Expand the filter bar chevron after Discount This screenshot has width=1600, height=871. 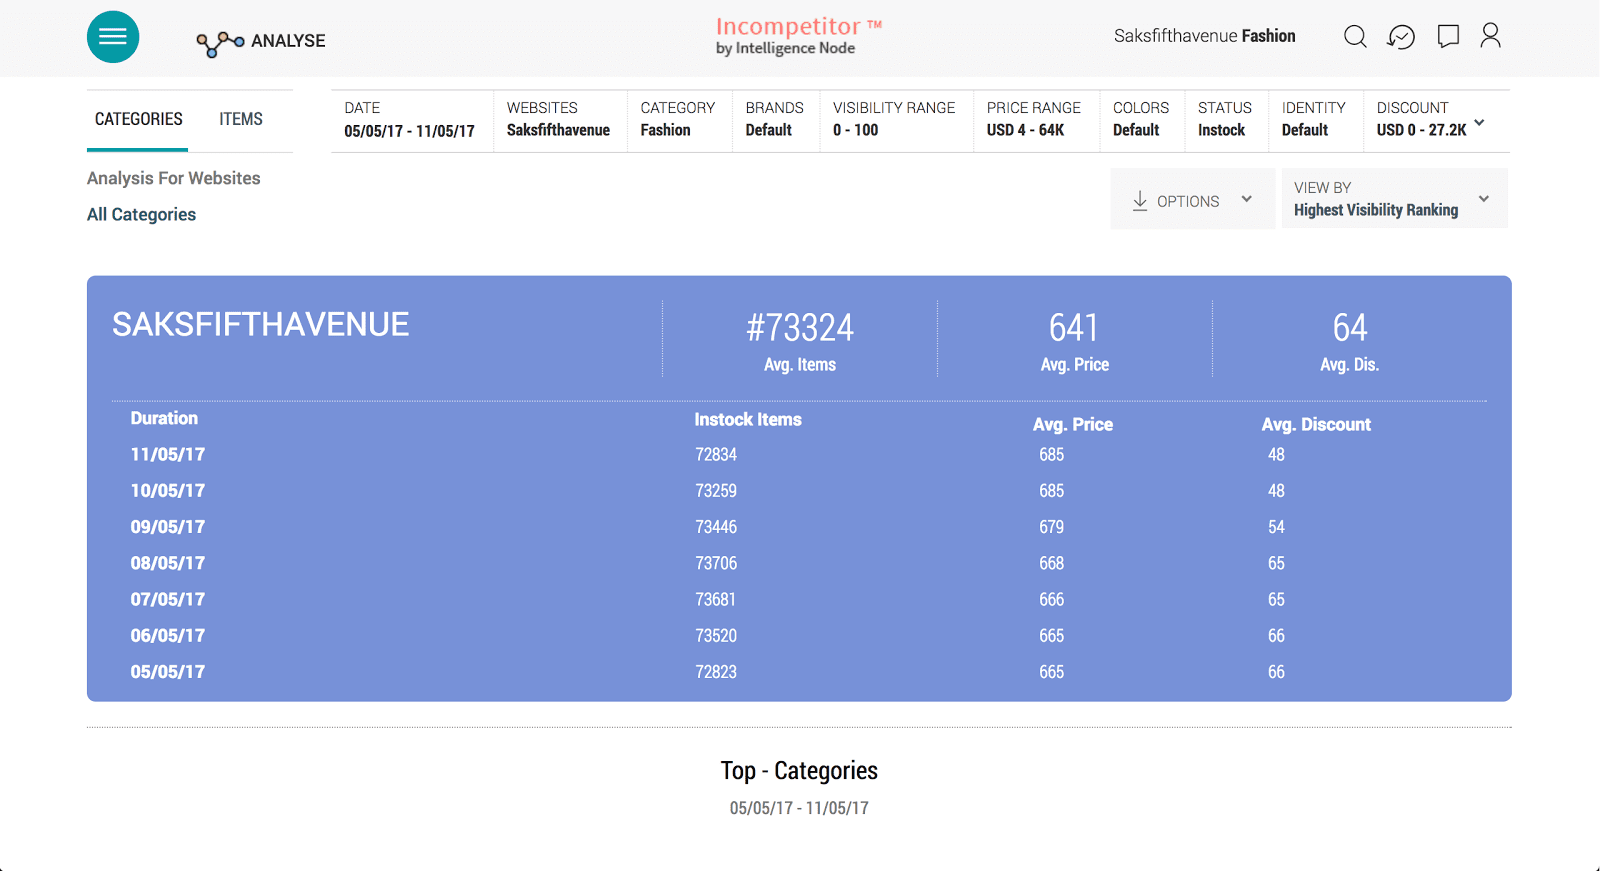[x=1479, y=122]
